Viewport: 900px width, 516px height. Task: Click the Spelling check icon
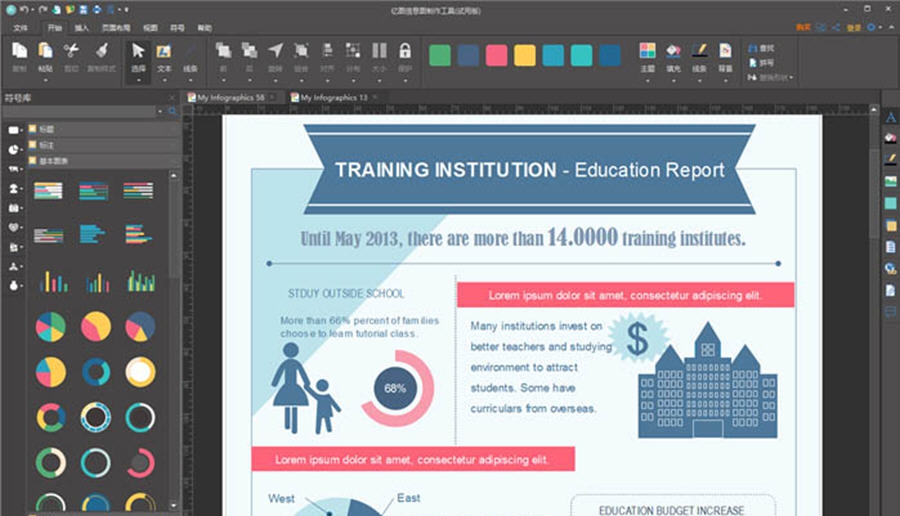(x=752, y=63)
